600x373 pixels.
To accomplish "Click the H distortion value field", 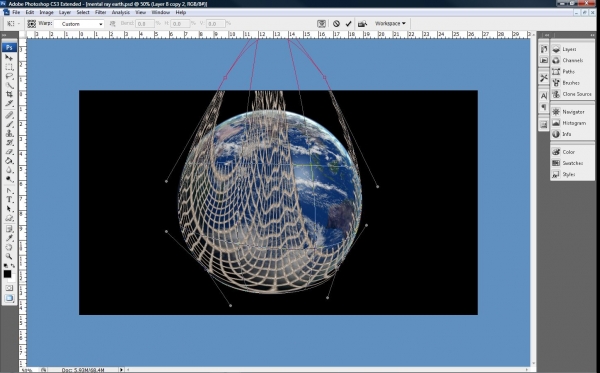I will coord(180,24).
